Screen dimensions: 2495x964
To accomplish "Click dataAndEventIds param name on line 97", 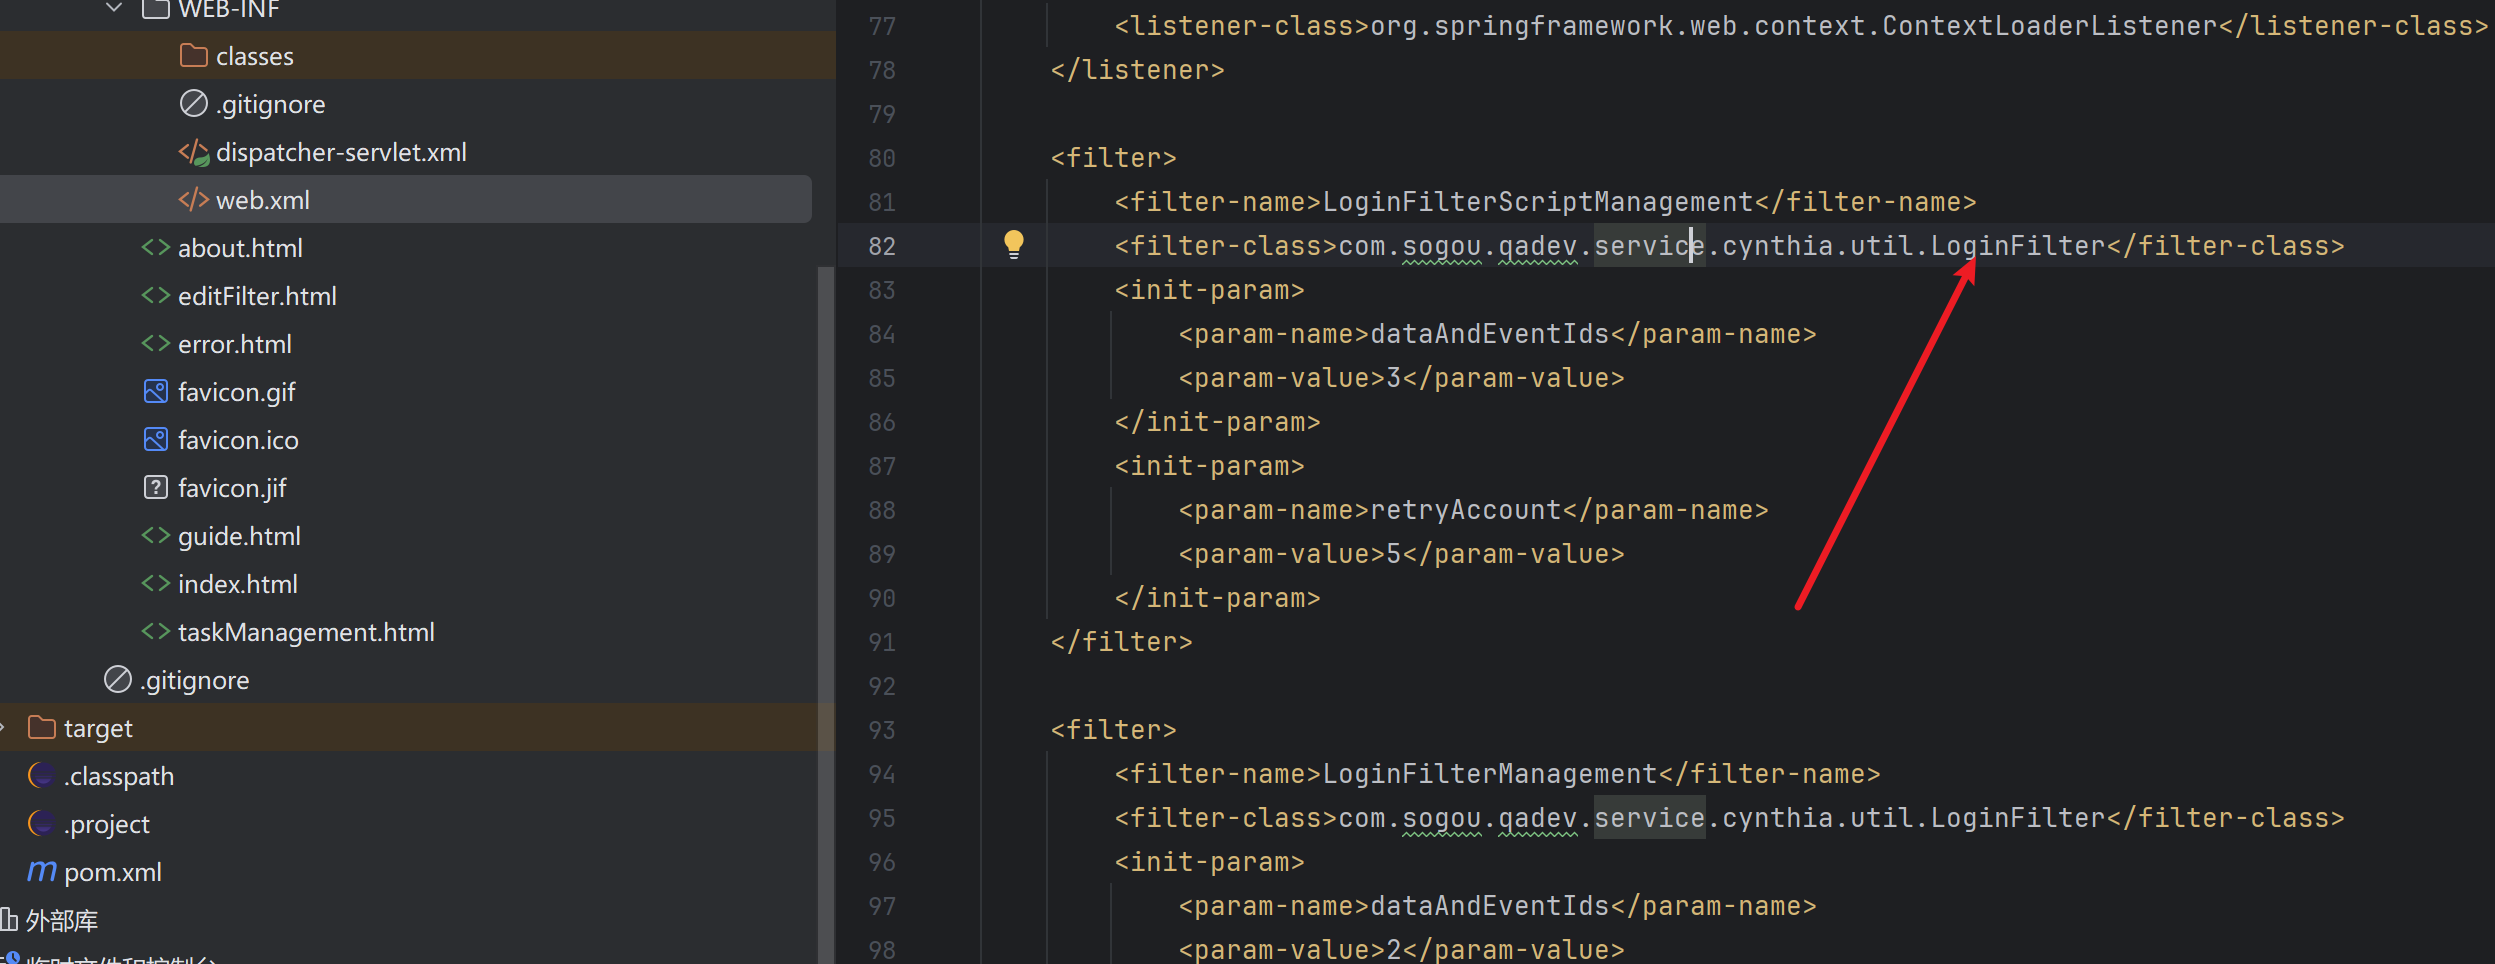I will click(1490, 906).
